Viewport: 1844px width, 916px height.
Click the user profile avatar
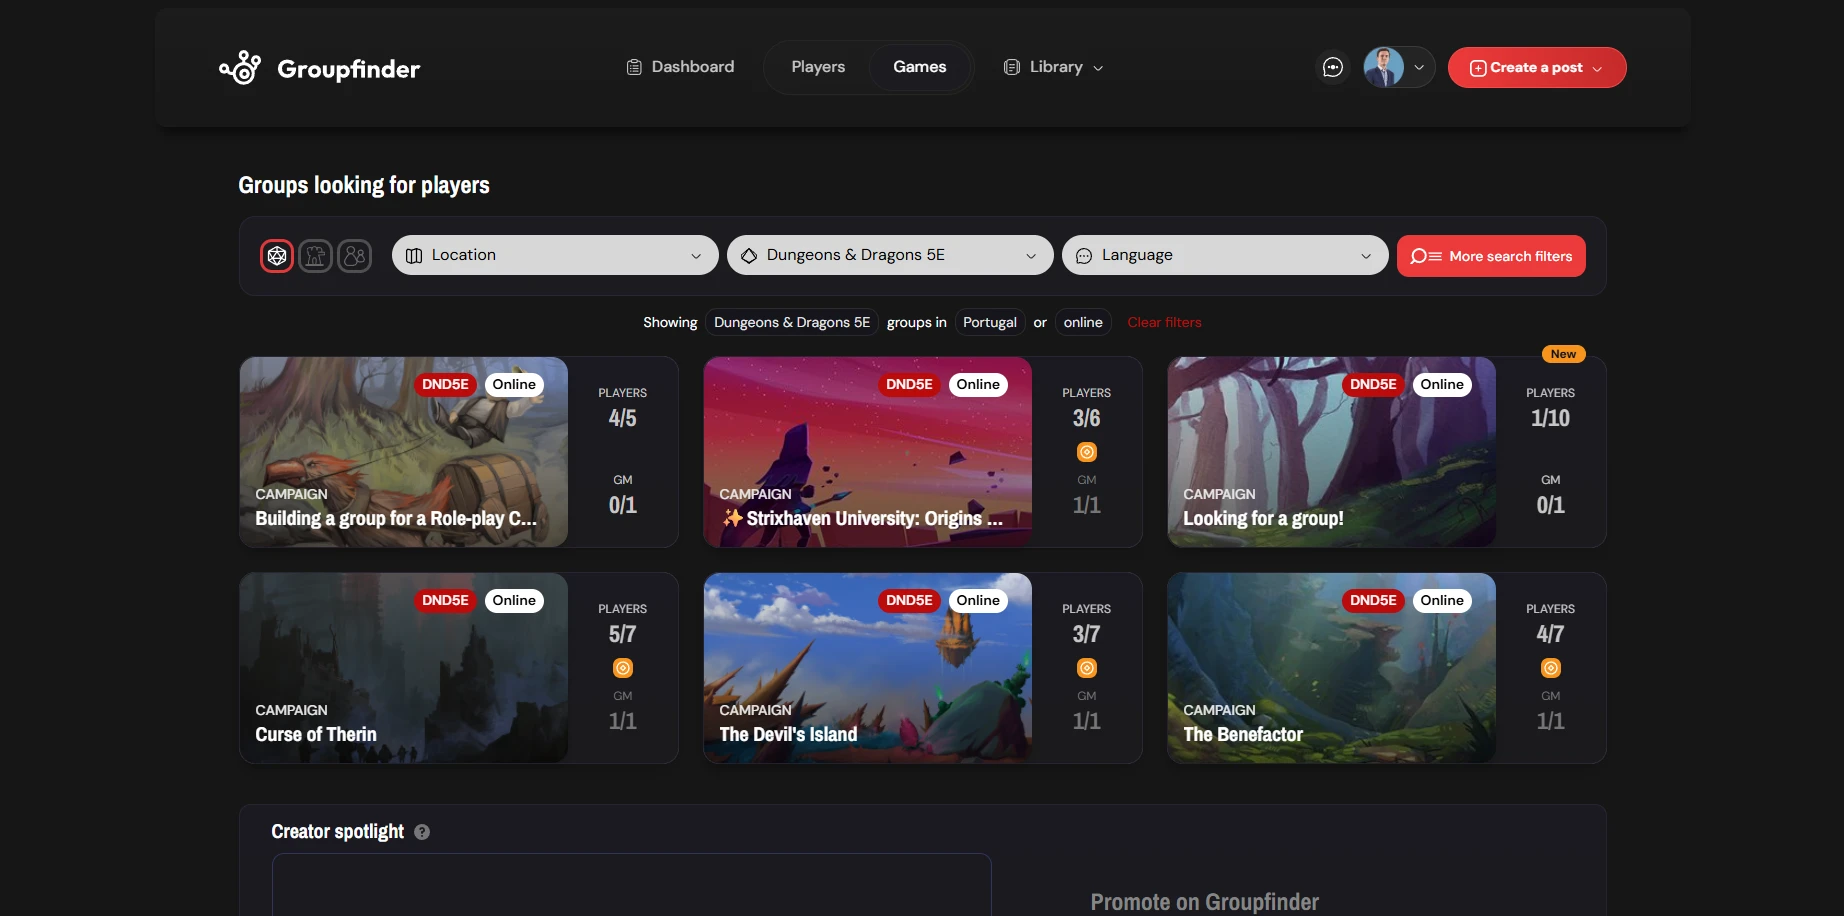pyautogui.click(x=1384, y=67)
